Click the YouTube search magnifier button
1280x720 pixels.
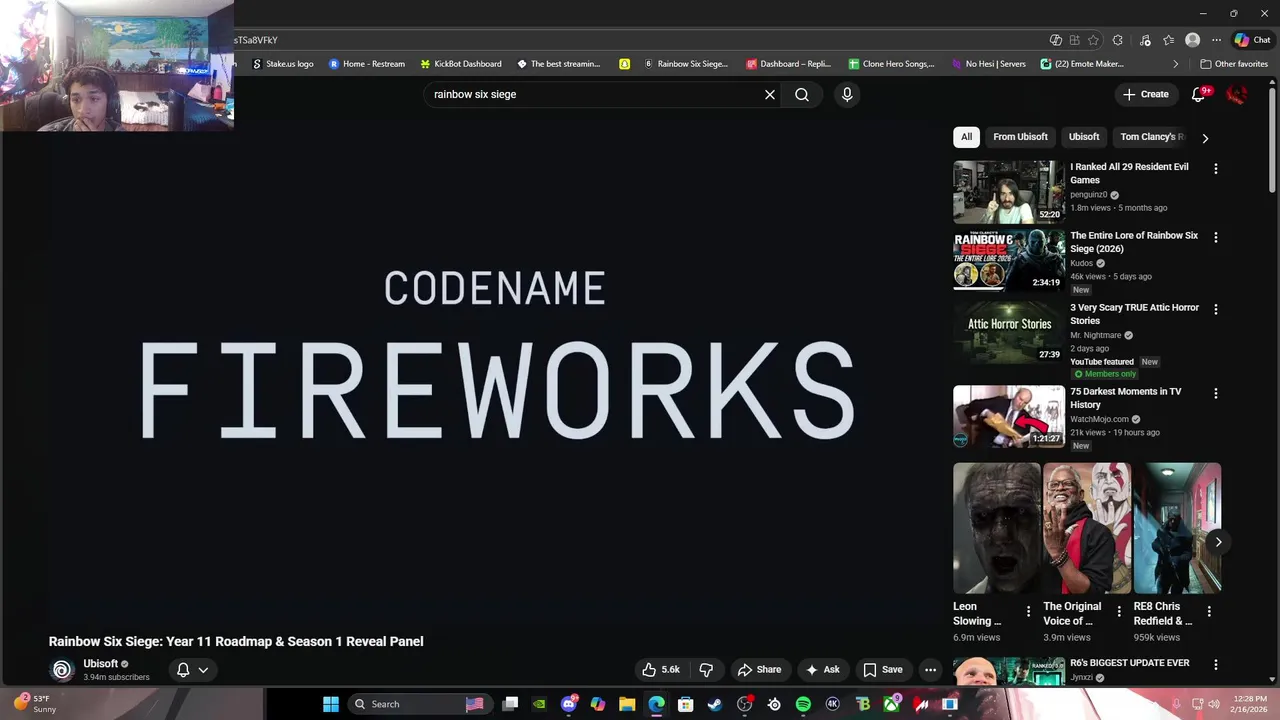[x=802, y=94]
